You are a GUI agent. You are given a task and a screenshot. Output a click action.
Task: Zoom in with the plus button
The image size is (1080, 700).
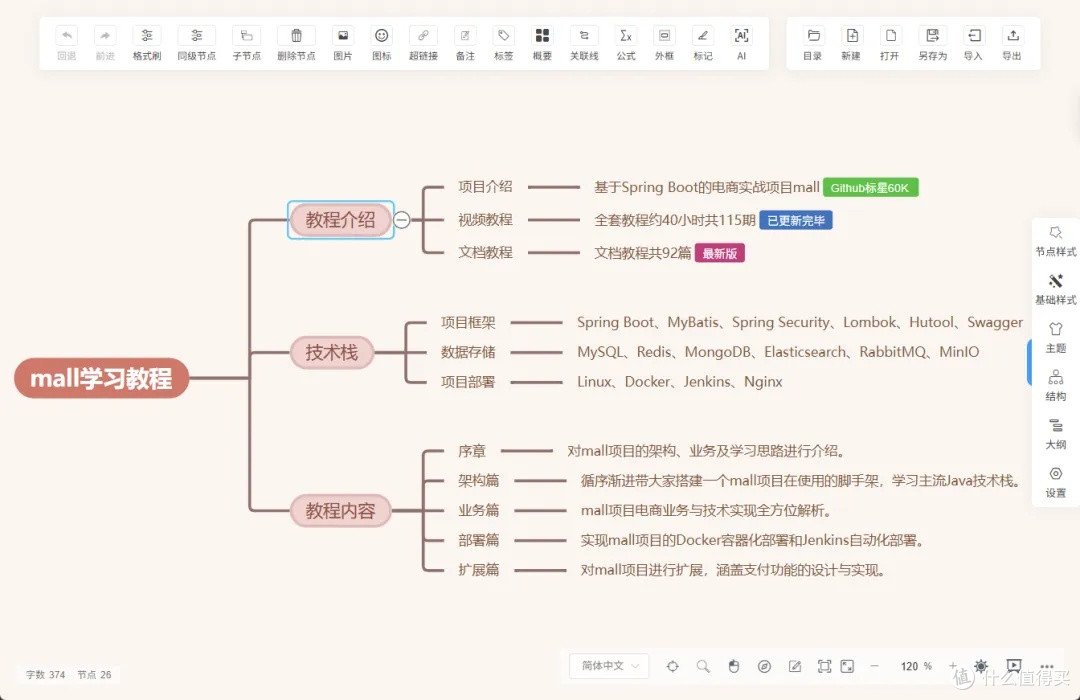pyautogui.click(x=953, y=666)
